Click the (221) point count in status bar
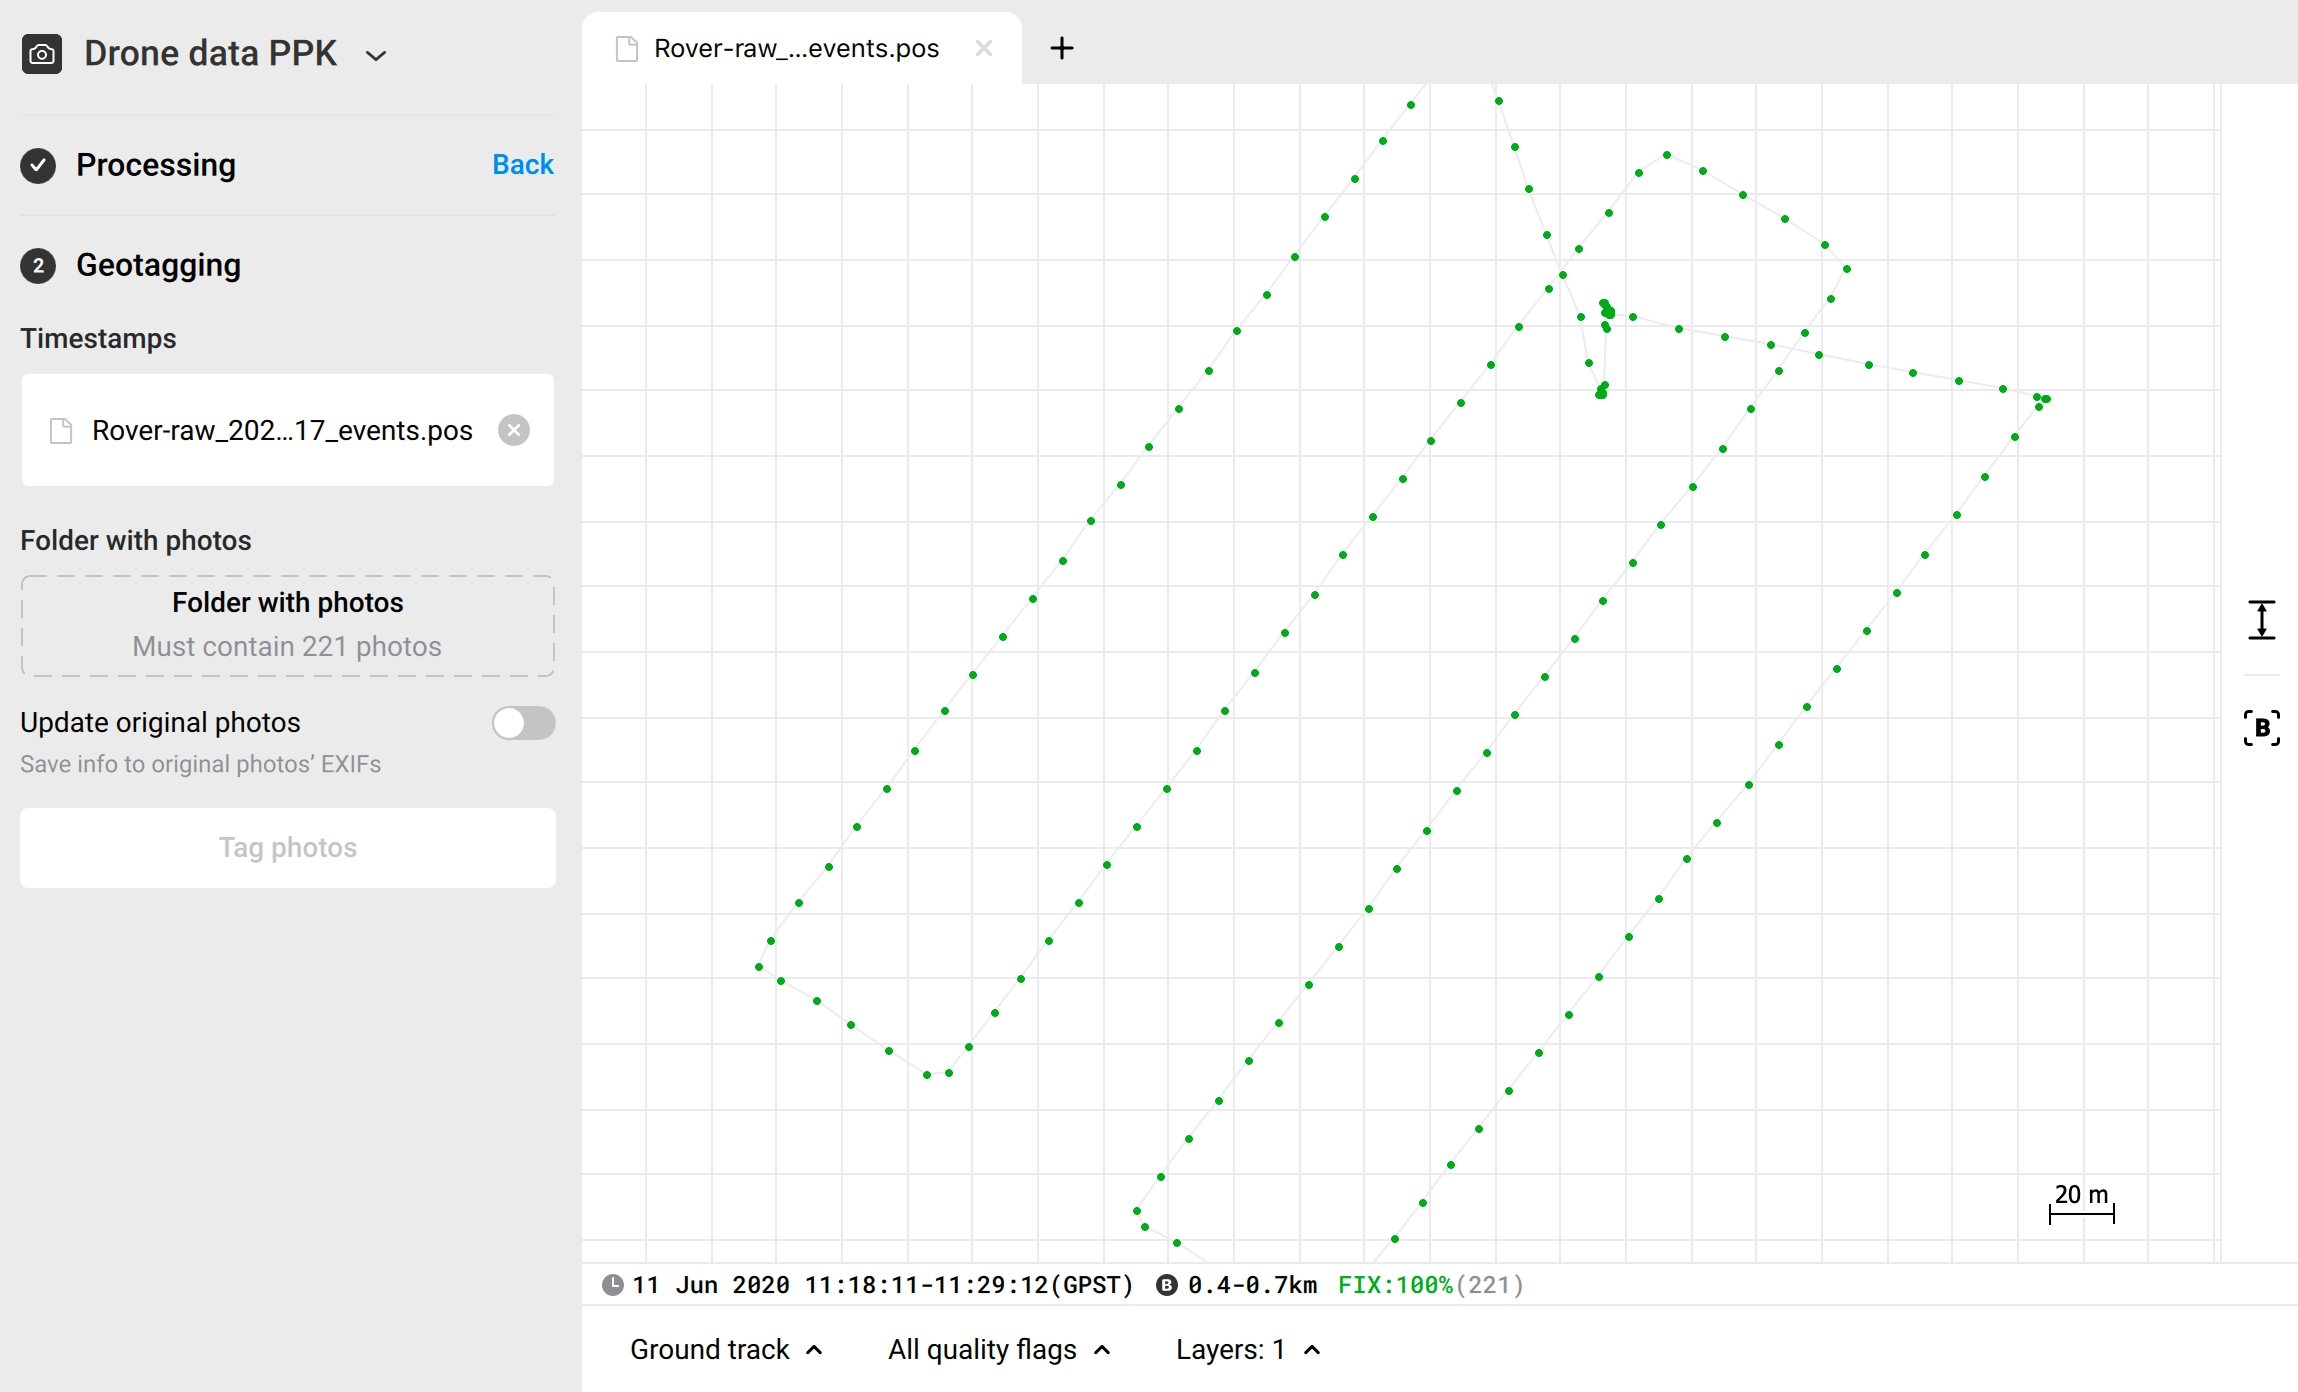 point(1489,1285)
